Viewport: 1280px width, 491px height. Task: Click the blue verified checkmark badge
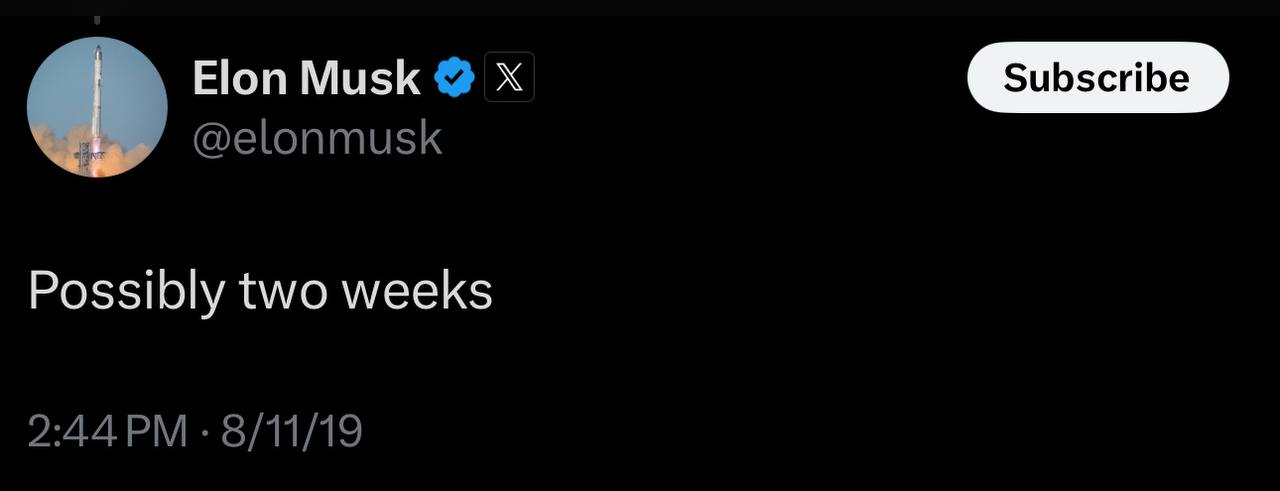click(x=455, y=78)
